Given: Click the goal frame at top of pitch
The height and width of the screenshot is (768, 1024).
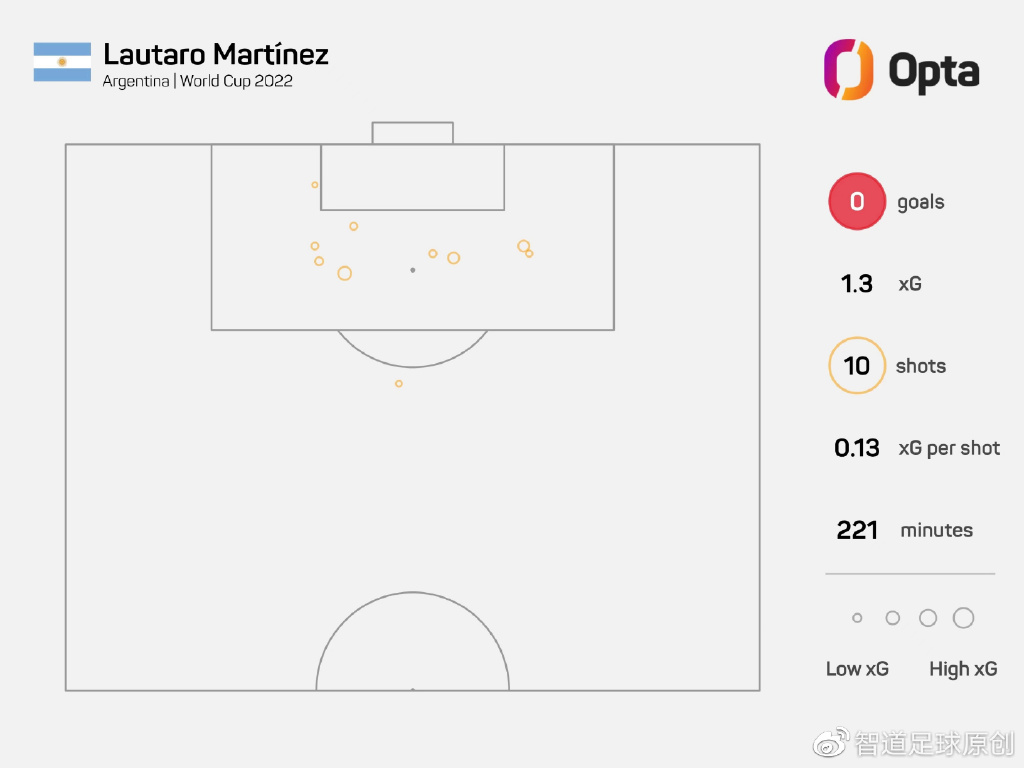Looking at the screenshot, I should [413, 133].
